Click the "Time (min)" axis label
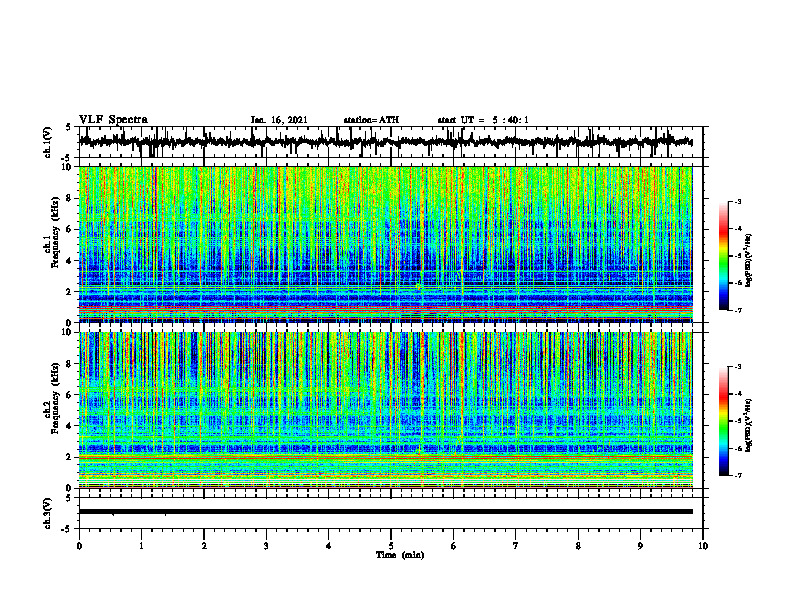The image size is (792, 612). pos(400,555)
